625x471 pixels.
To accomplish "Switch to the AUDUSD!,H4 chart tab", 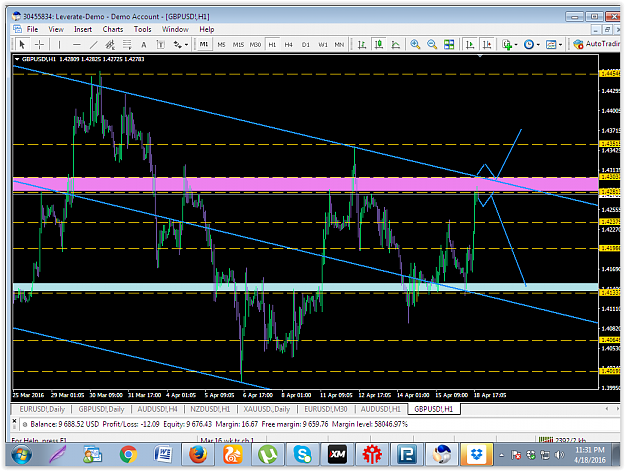I will (157, 409).
